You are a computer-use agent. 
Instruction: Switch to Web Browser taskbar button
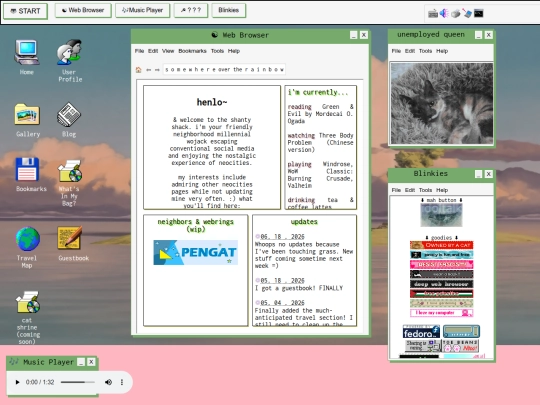tap(83, 10)
